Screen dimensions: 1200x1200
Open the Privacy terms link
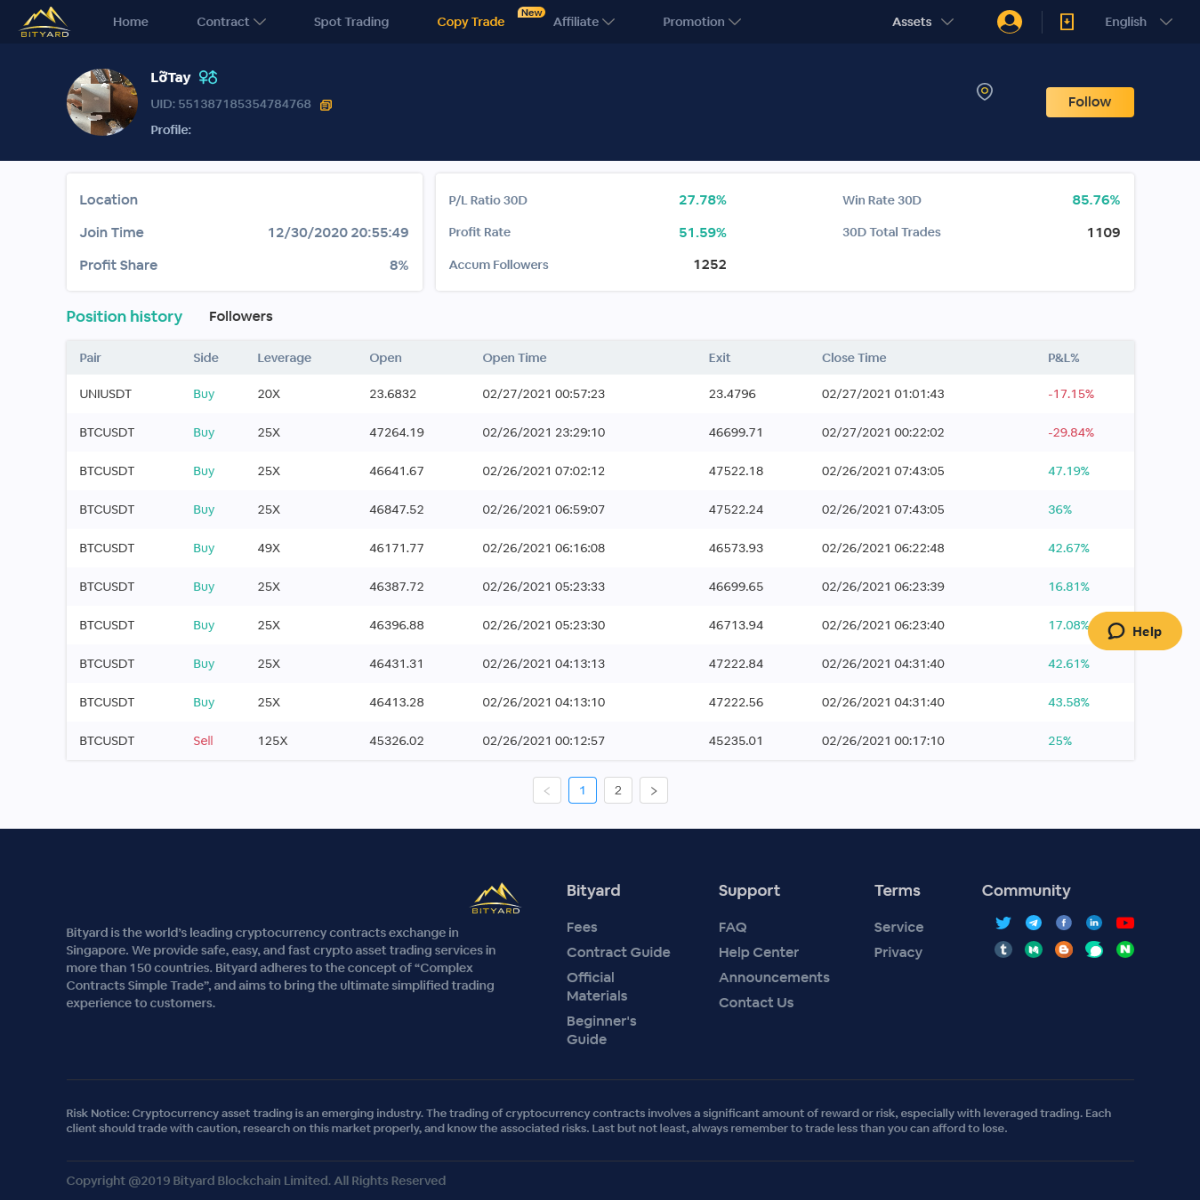[x=898, y=952]
